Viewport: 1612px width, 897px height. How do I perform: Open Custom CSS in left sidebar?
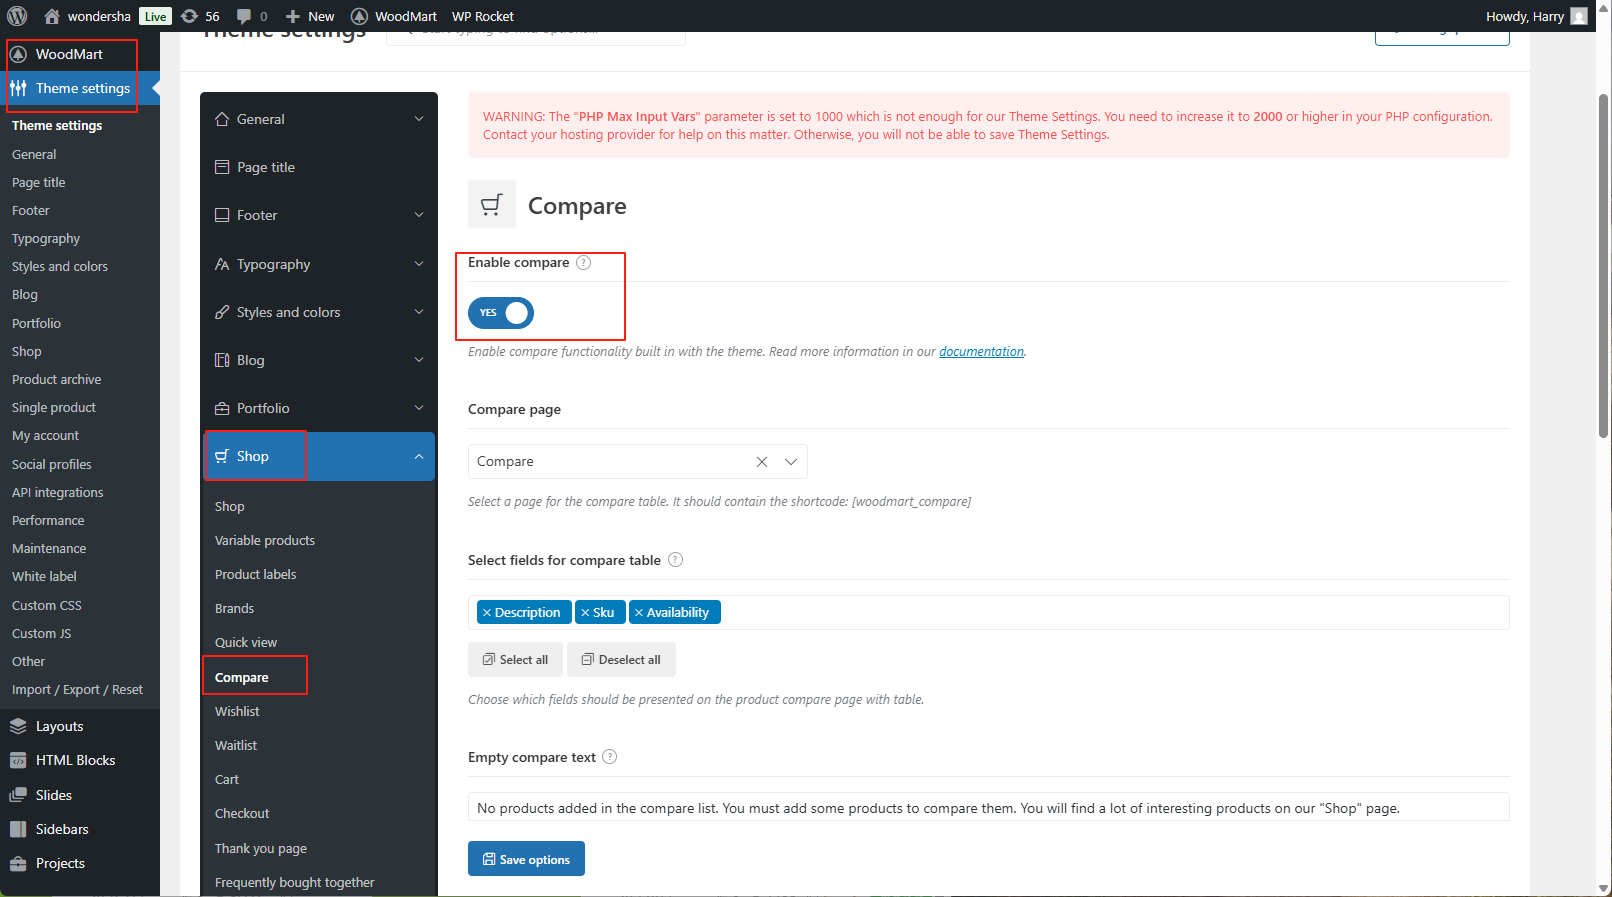(x=47, y=605)
